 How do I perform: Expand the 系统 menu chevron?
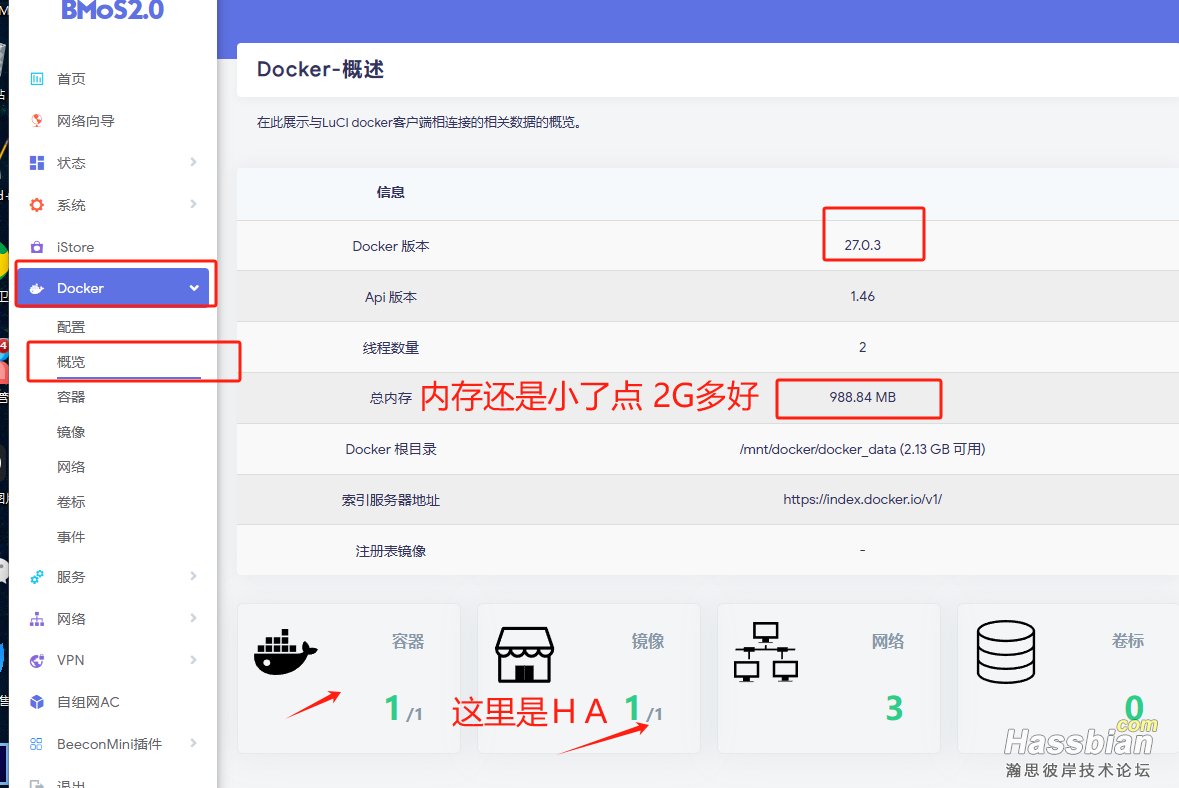click(x=193, y=204)
